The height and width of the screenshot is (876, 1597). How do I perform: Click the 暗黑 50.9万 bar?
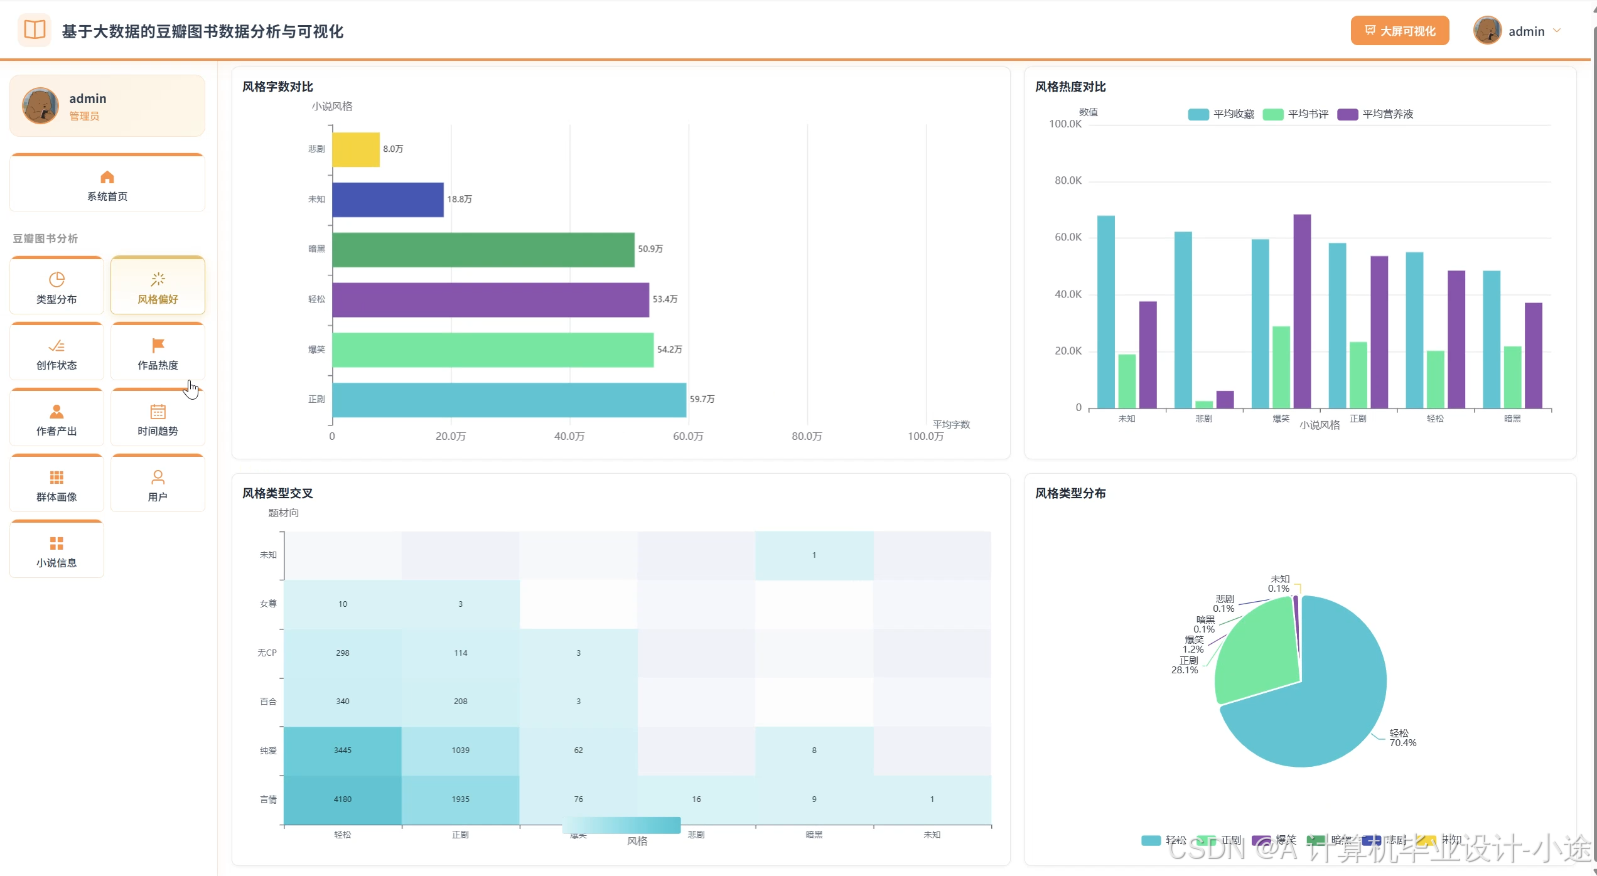click(x=483, y=249)
